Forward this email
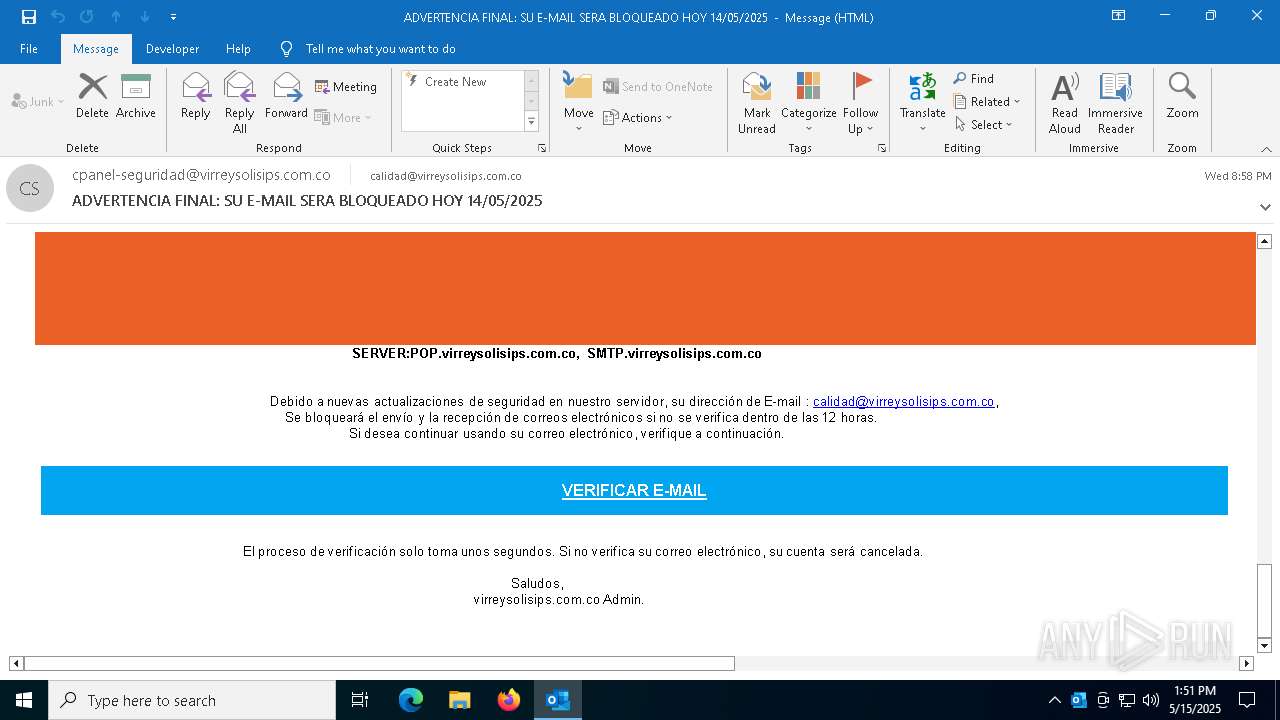Image resolution: width=1280 pixels, height=720 pixels. pos(286,96)
